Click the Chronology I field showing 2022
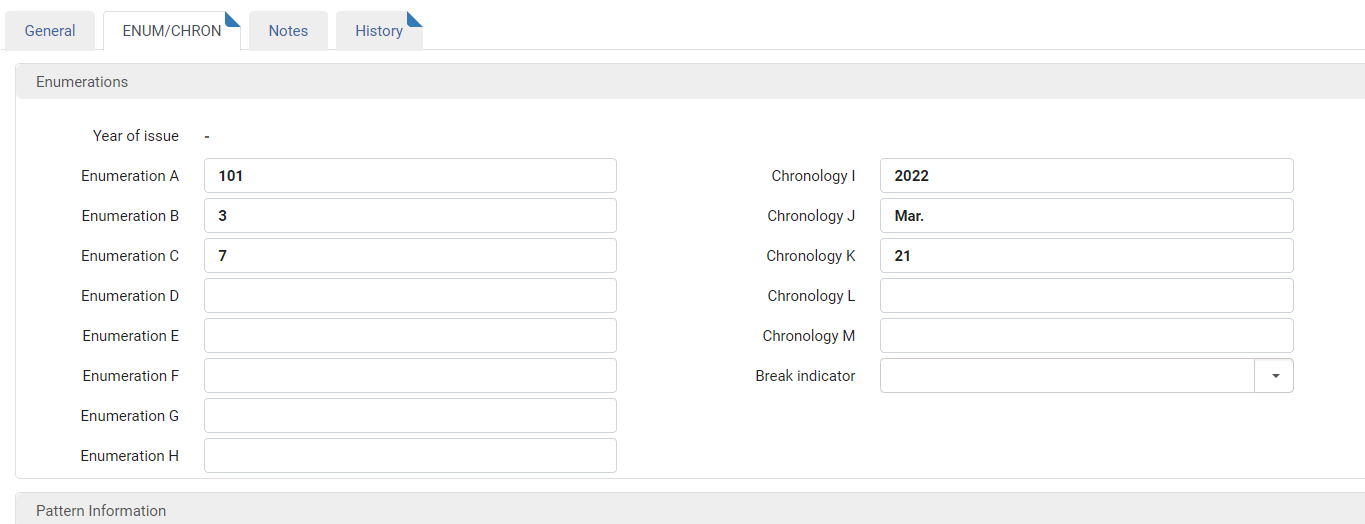This screenshot has width=1365, height=524. [1087, 176]
